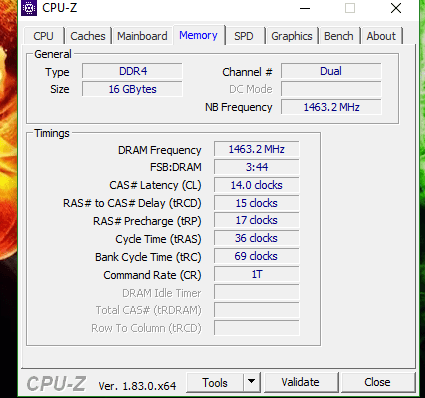
Task: Open the Bench tab
Action: click(339, 36)
